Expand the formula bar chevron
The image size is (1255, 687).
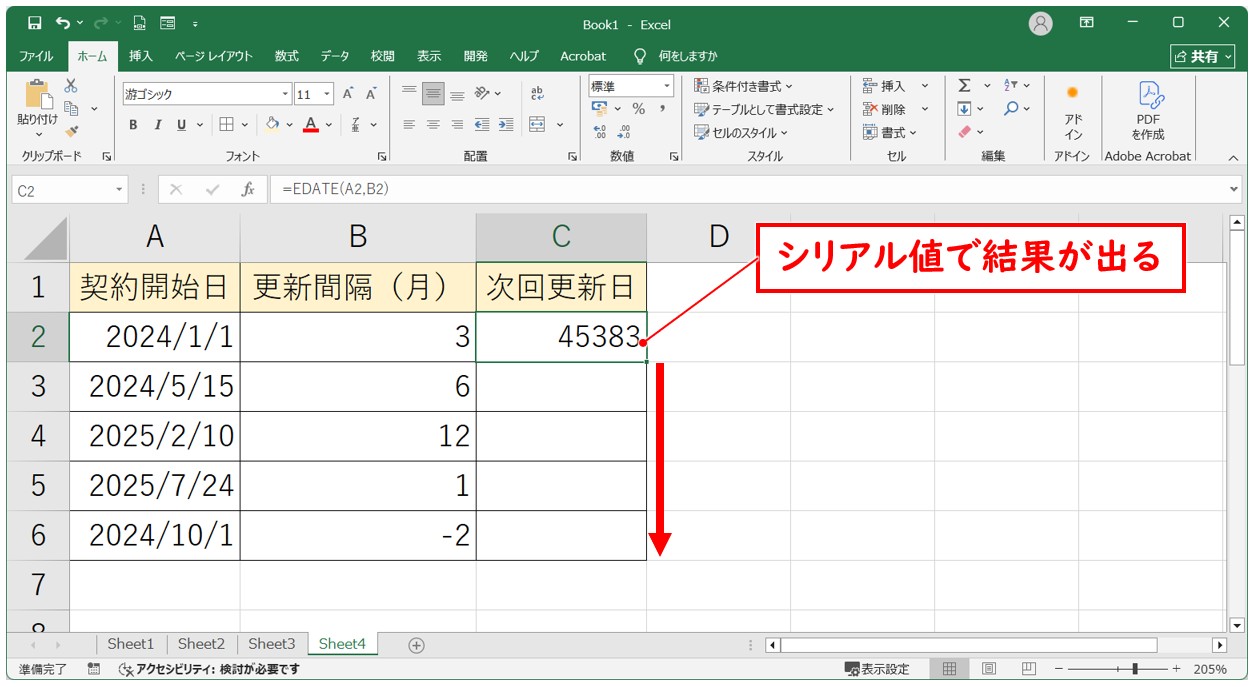pyautogui.click(x=1234, y=189)
